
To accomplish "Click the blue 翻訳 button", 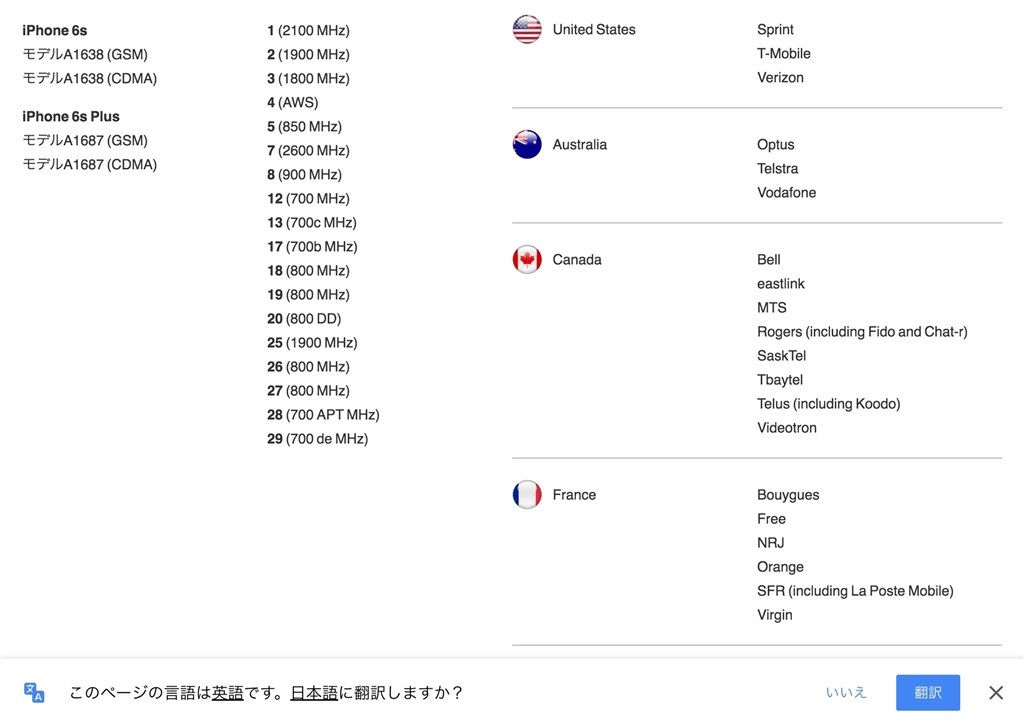I will (927, 692).
